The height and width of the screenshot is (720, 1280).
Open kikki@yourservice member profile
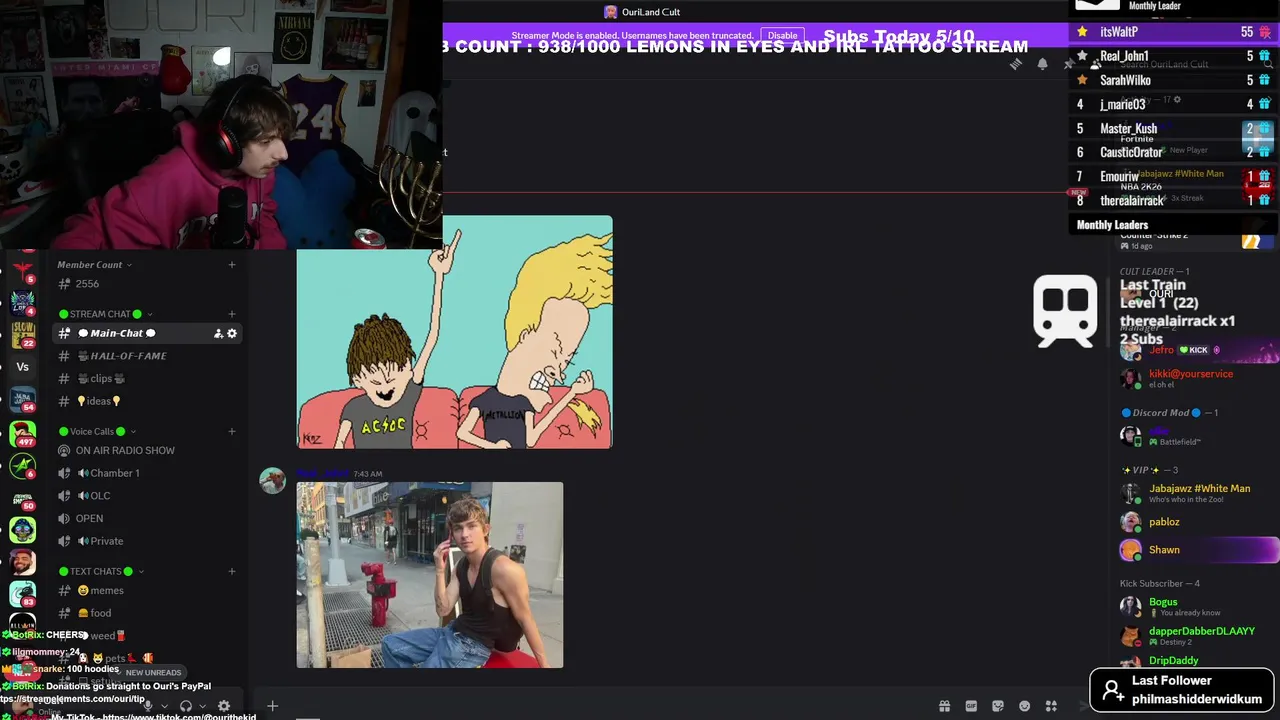1198,378
